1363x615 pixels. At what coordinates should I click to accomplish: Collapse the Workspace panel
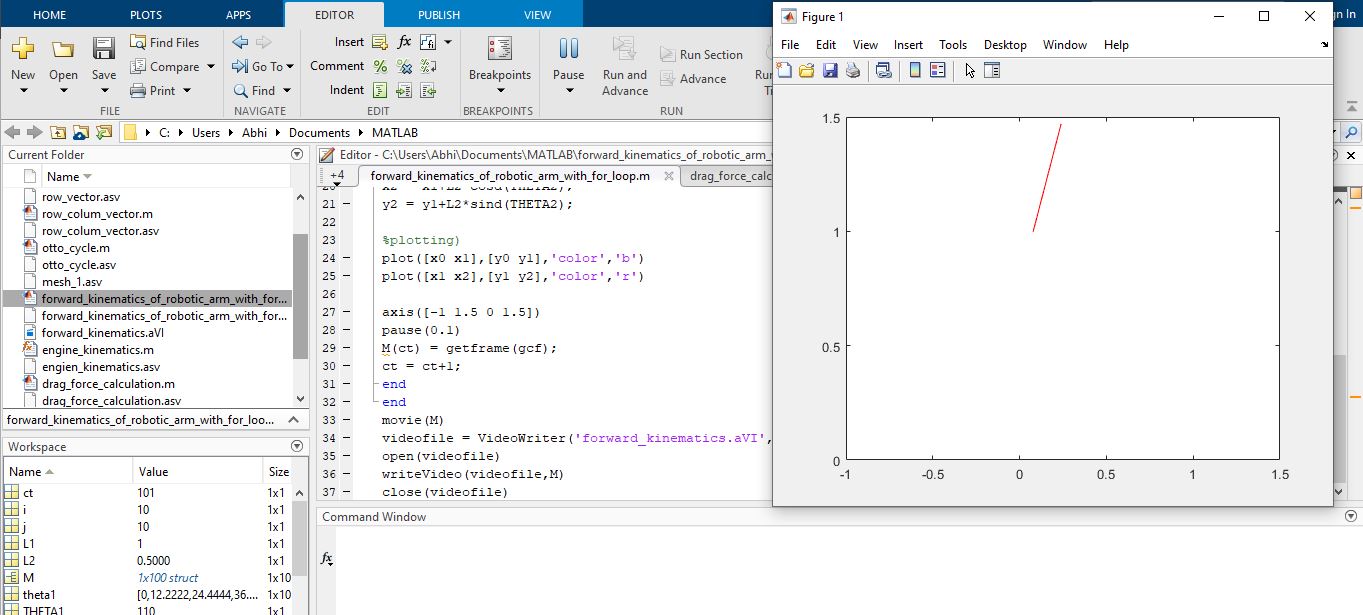[297, 446]
